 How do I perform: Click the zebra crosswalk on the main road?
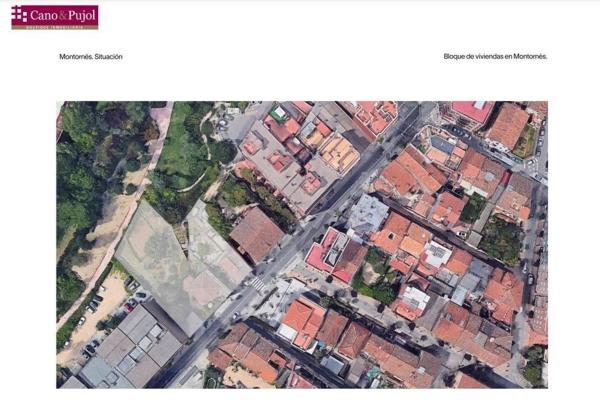point(257,285)
